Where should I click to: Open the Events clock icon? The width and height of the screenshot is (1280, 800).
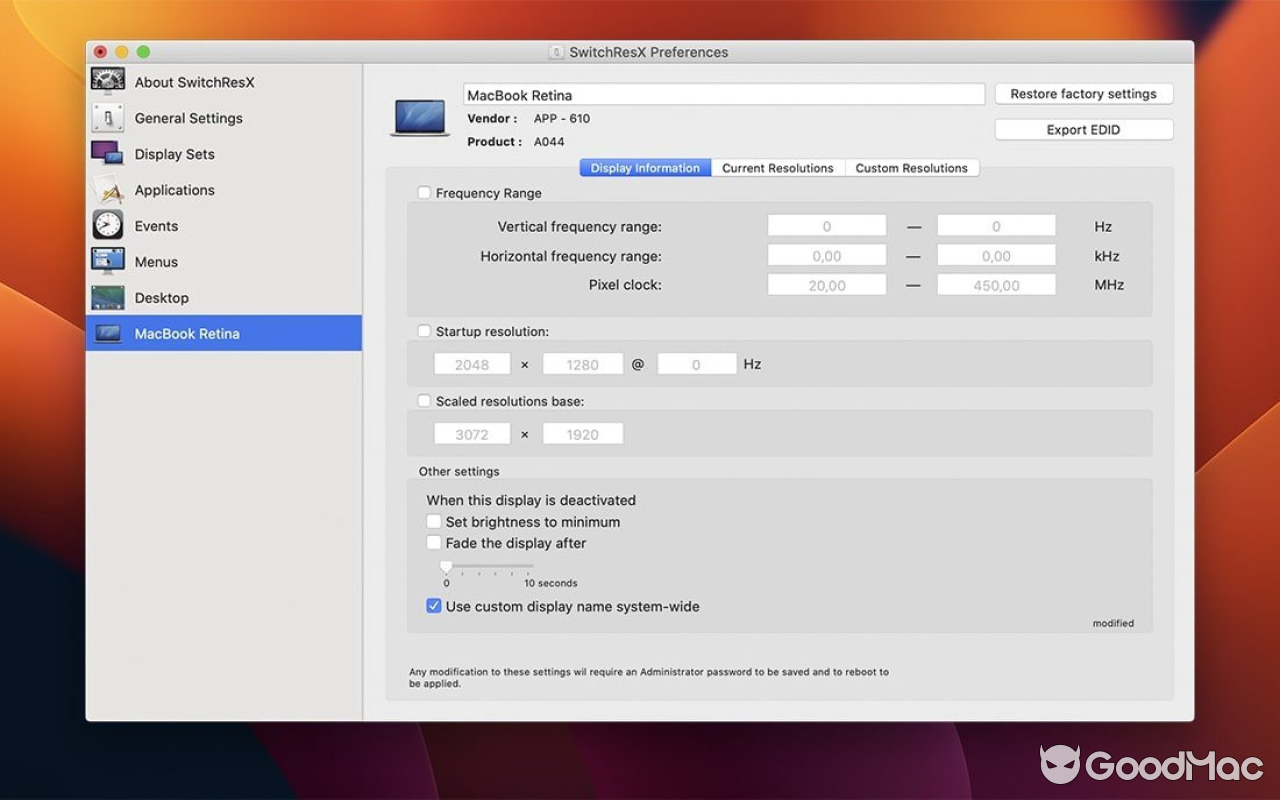pos(108,226)
